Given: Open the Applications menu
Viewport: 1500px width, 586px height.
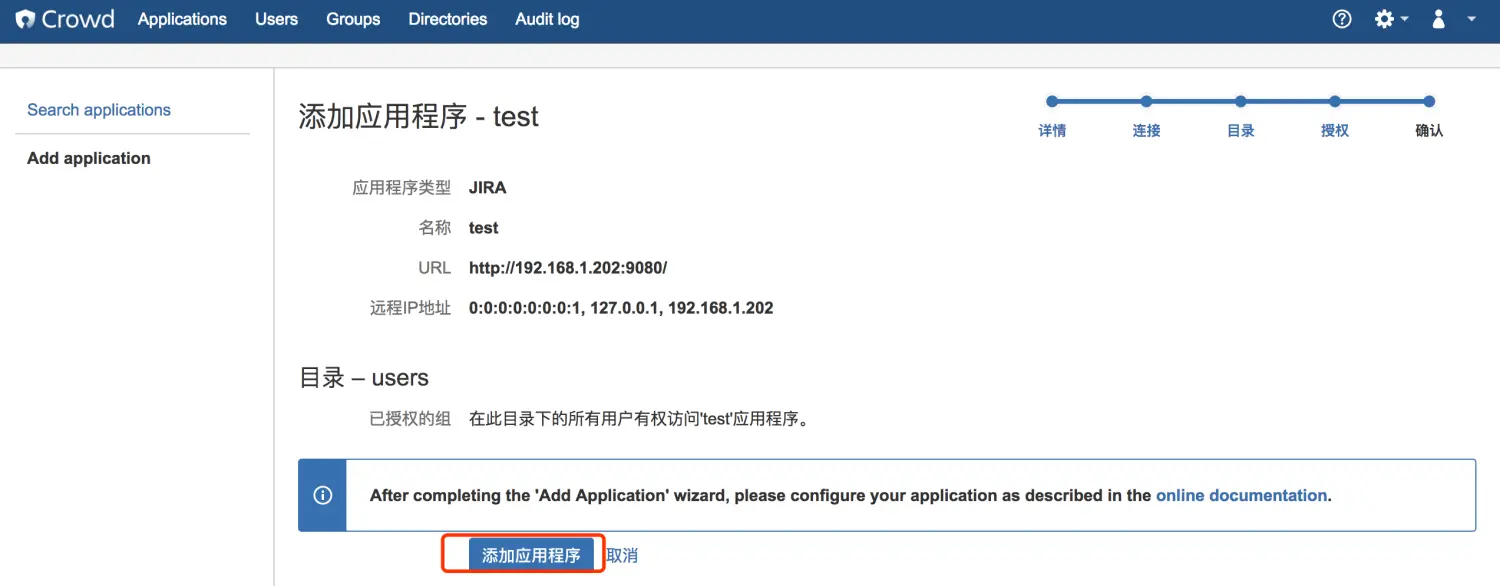Looking at the screenshot, I should (x=182, y=20).
